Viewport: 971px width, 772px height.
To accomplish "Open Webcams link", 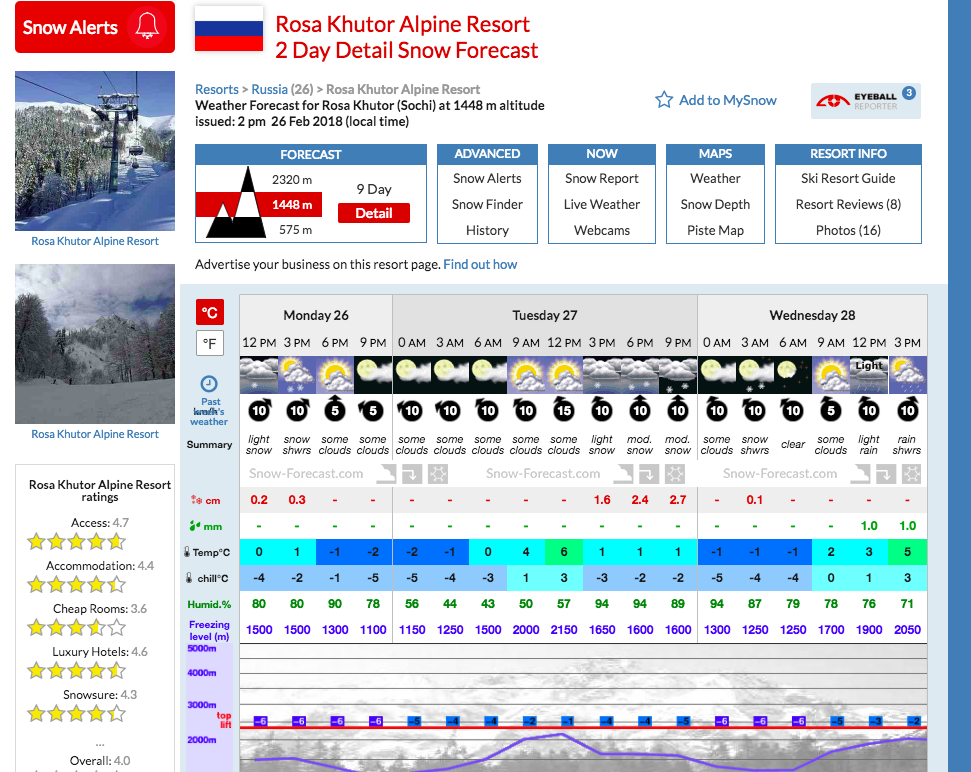I will (602, 230).
